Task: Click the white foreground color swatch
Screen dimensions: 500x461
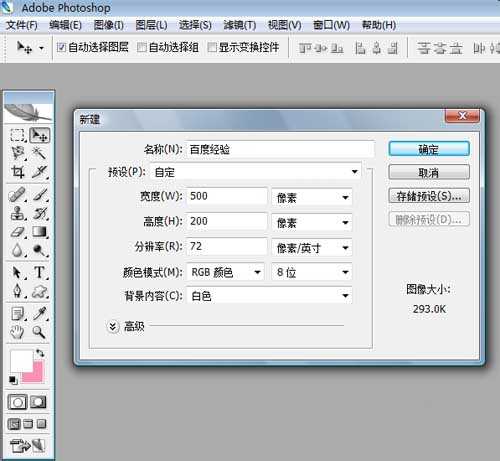Action: point(21,361)
